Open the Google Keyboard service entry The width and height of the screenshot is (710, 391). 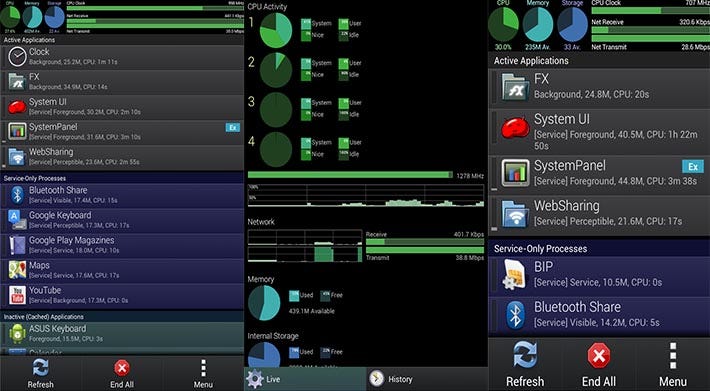(122, 220)
